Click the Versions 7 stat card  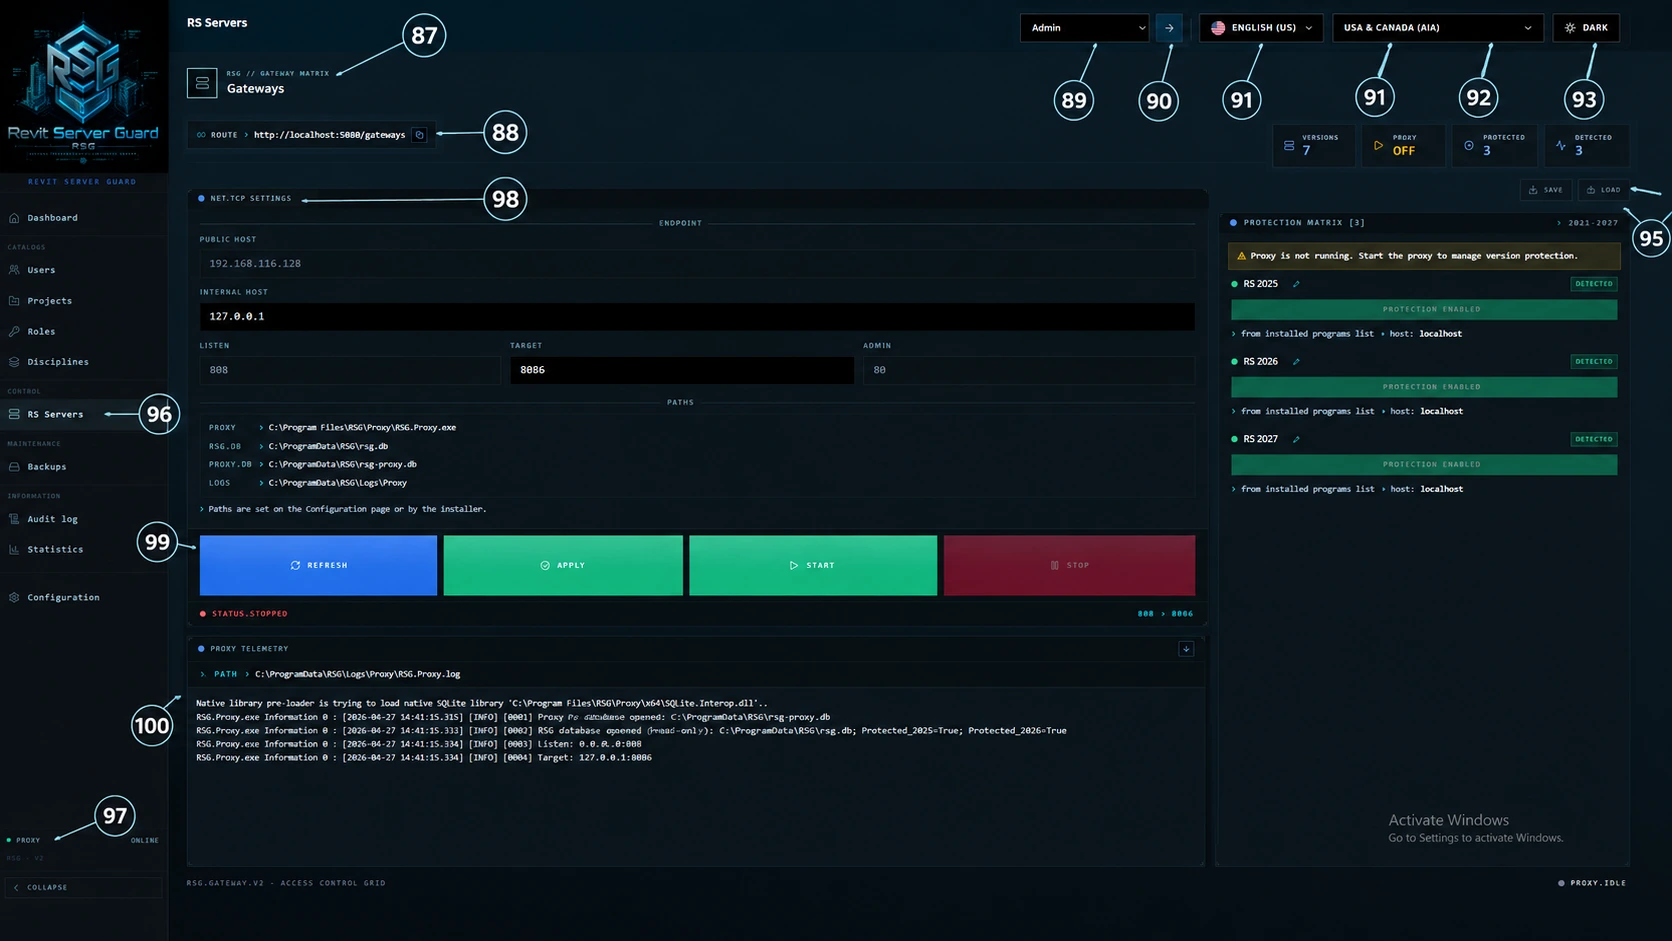1314,145
